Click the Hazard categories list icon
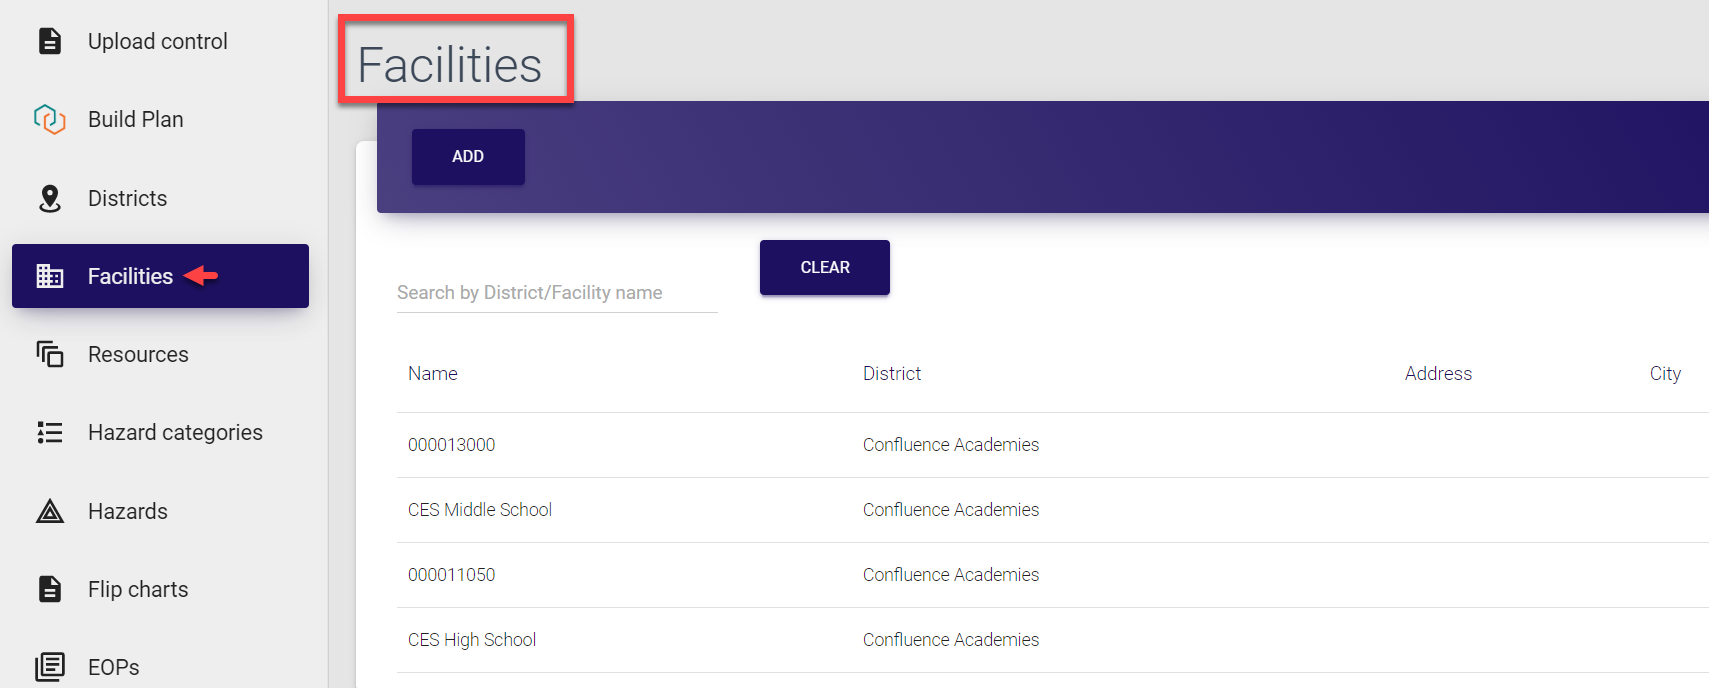The height and width of the screenshot is (688, 1709). (49, 432)
